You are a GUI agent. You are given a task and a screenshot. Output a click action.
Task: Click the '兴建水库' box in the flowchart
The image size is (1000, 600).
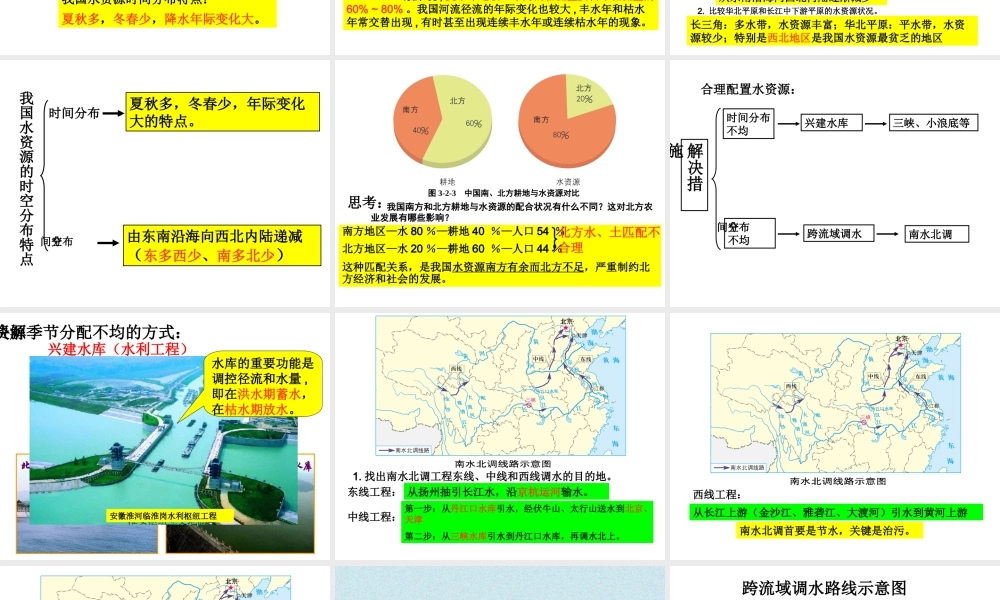832,123
